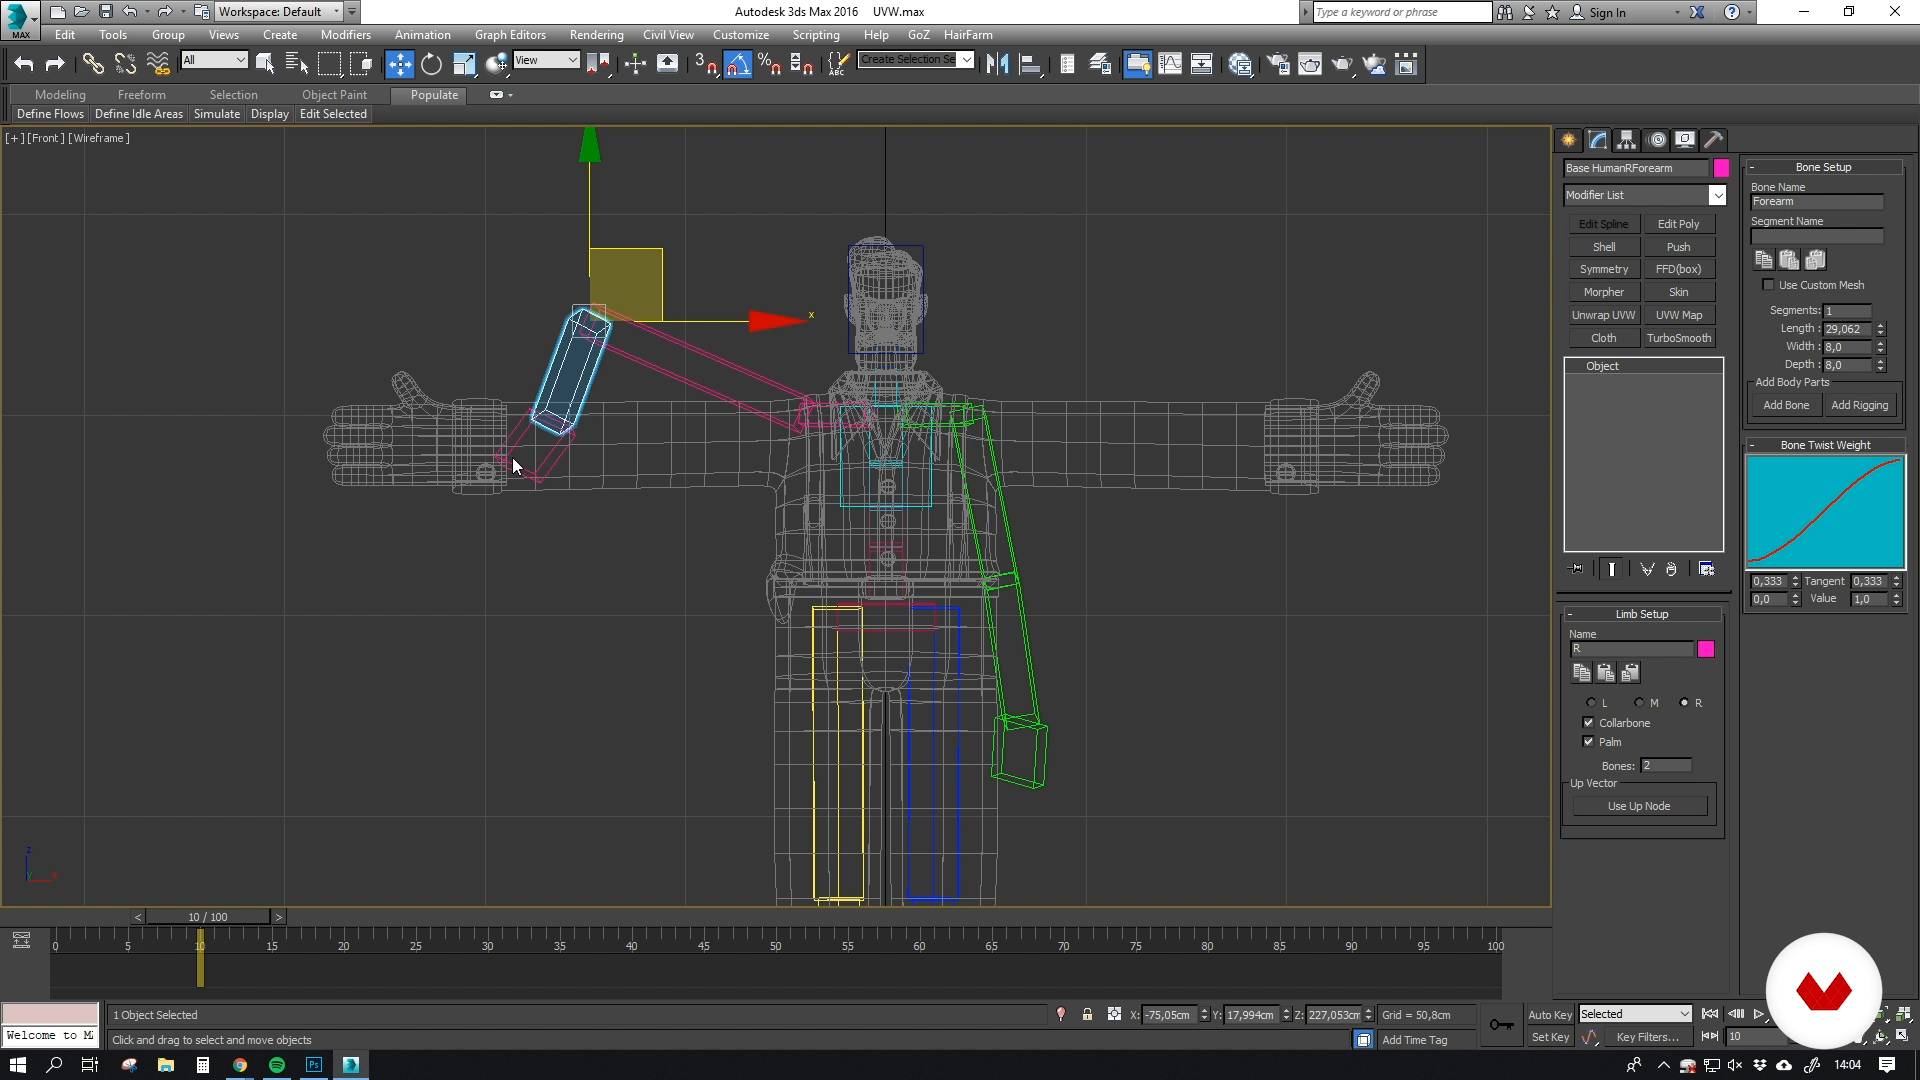Open the Utilities hammer panel tab

(x=1714, y=140)
